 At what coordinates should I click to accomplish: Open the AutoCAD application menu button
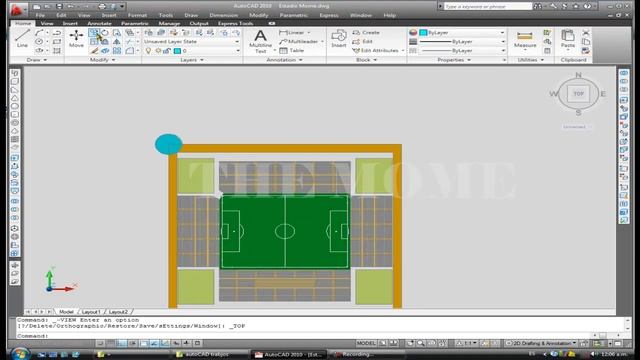[17, 9]
